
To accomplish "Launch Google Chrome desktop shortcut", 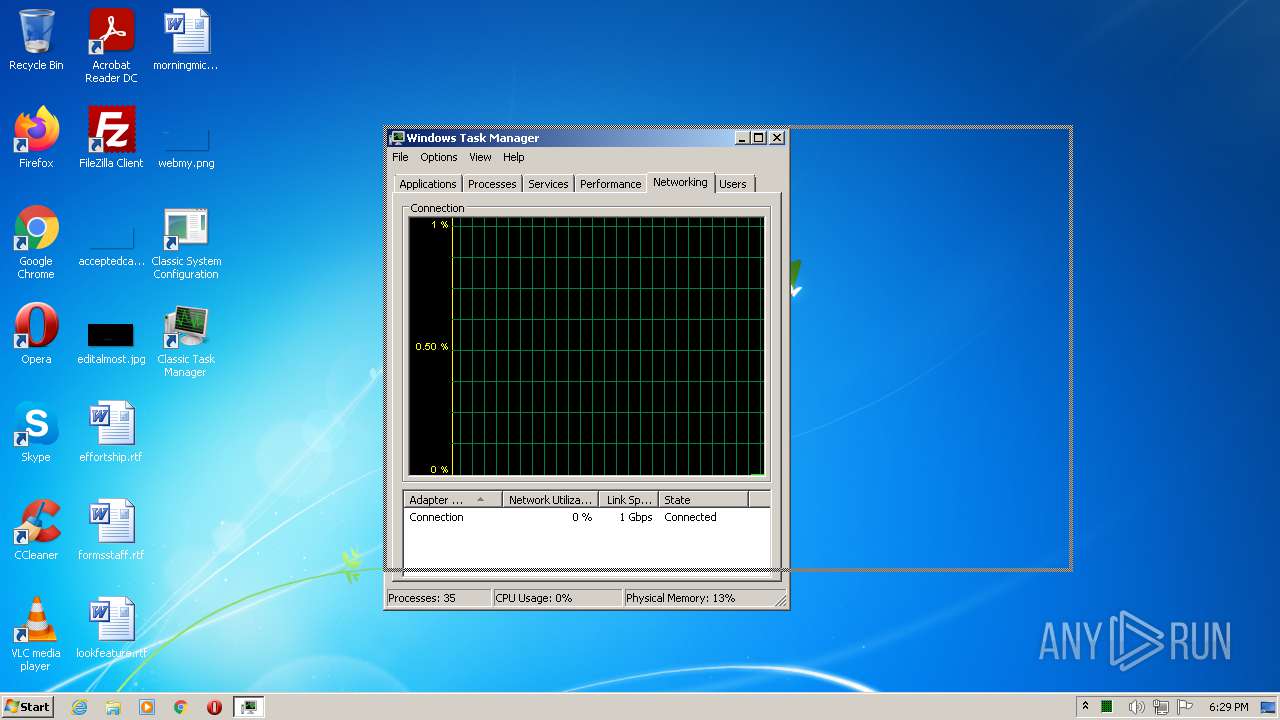I will coord(36,243).
